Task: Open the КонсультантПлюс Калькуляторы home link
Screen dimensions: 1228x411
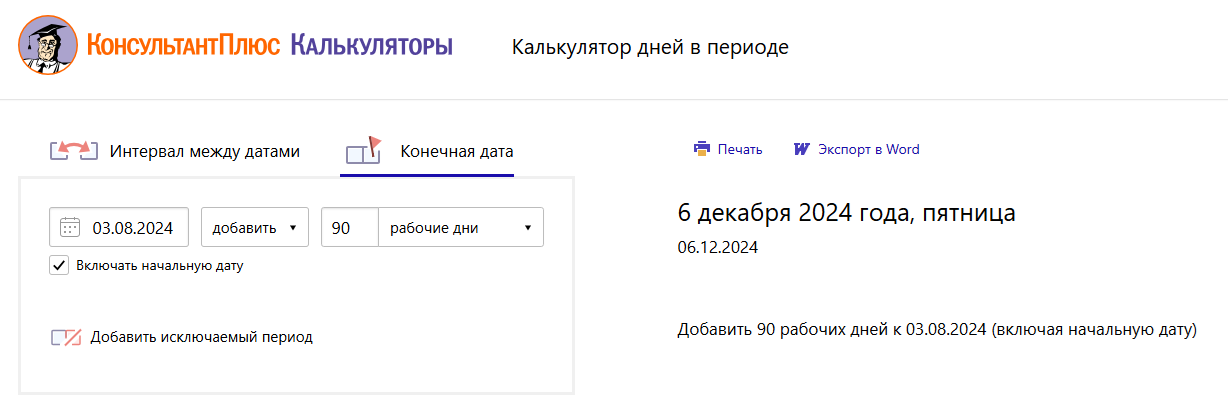Action: point(270,46)
